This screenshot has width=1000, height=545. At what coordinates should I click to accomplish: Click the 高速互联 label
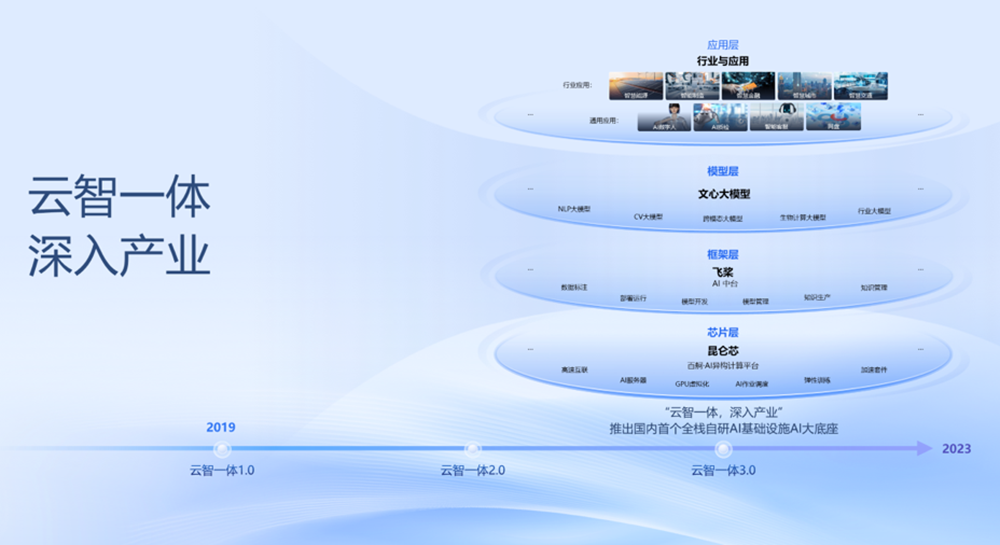pos(574,370)
